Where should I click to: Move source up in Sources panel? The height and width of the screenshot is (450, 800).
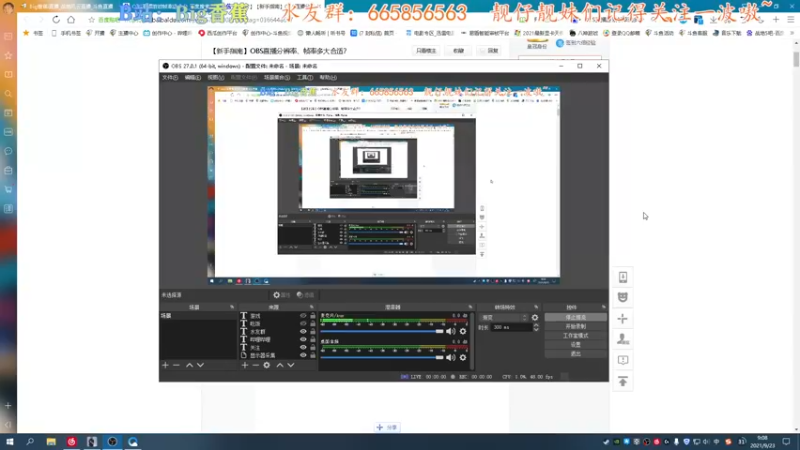coord(280,365)
